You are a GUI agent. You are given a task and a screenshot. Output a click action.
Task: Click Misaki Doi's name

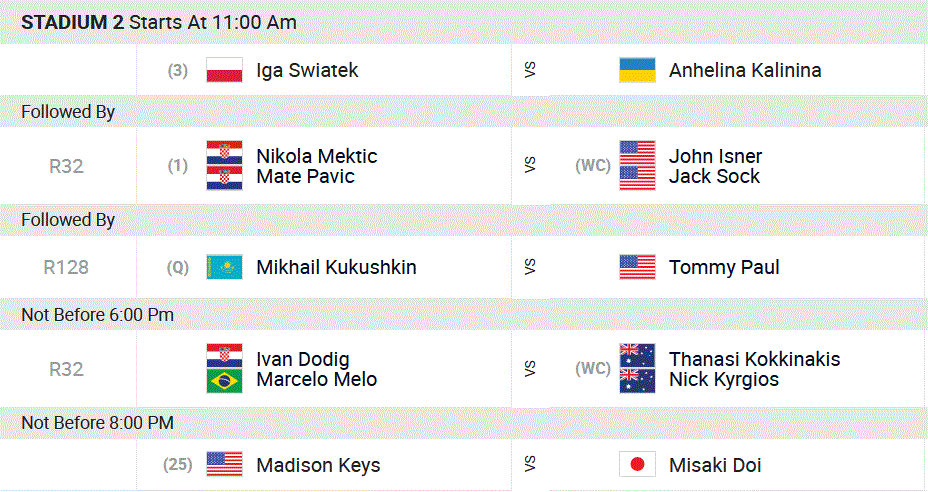(715, 465)
